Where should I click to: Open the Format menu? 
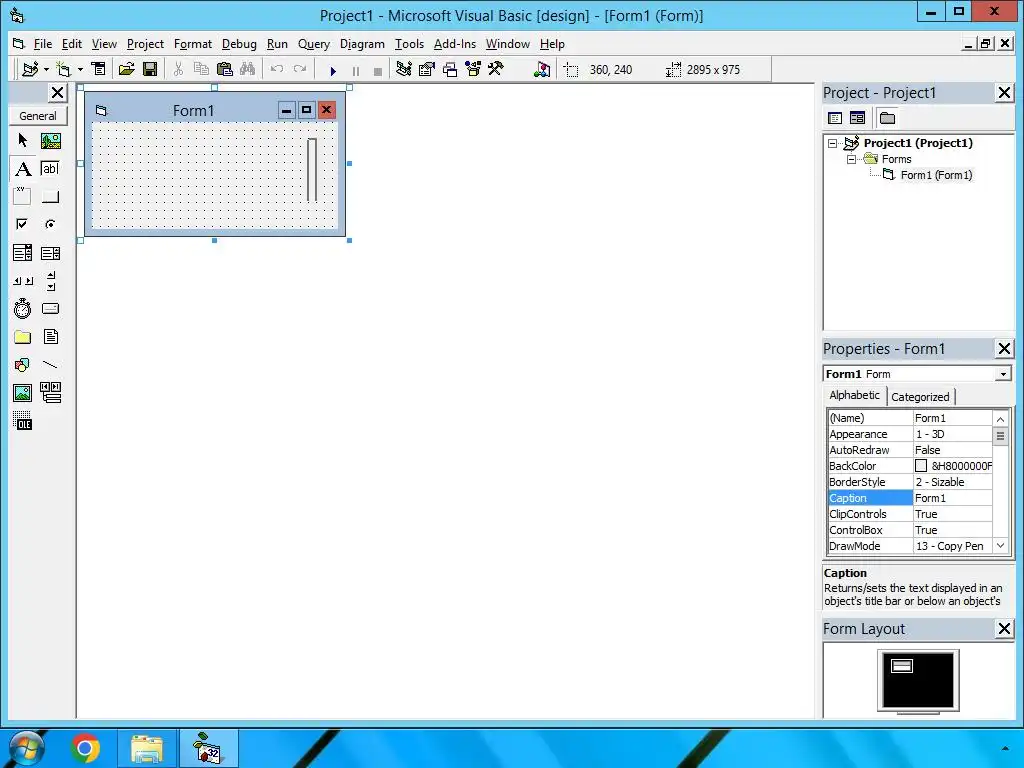pos(193,44)
